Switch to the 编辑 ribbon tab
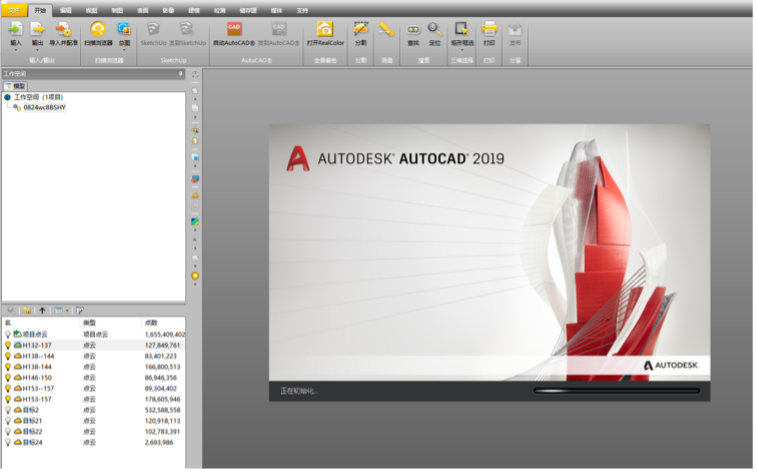Viewport: 757px width, 473px height. tap(66, 10)
